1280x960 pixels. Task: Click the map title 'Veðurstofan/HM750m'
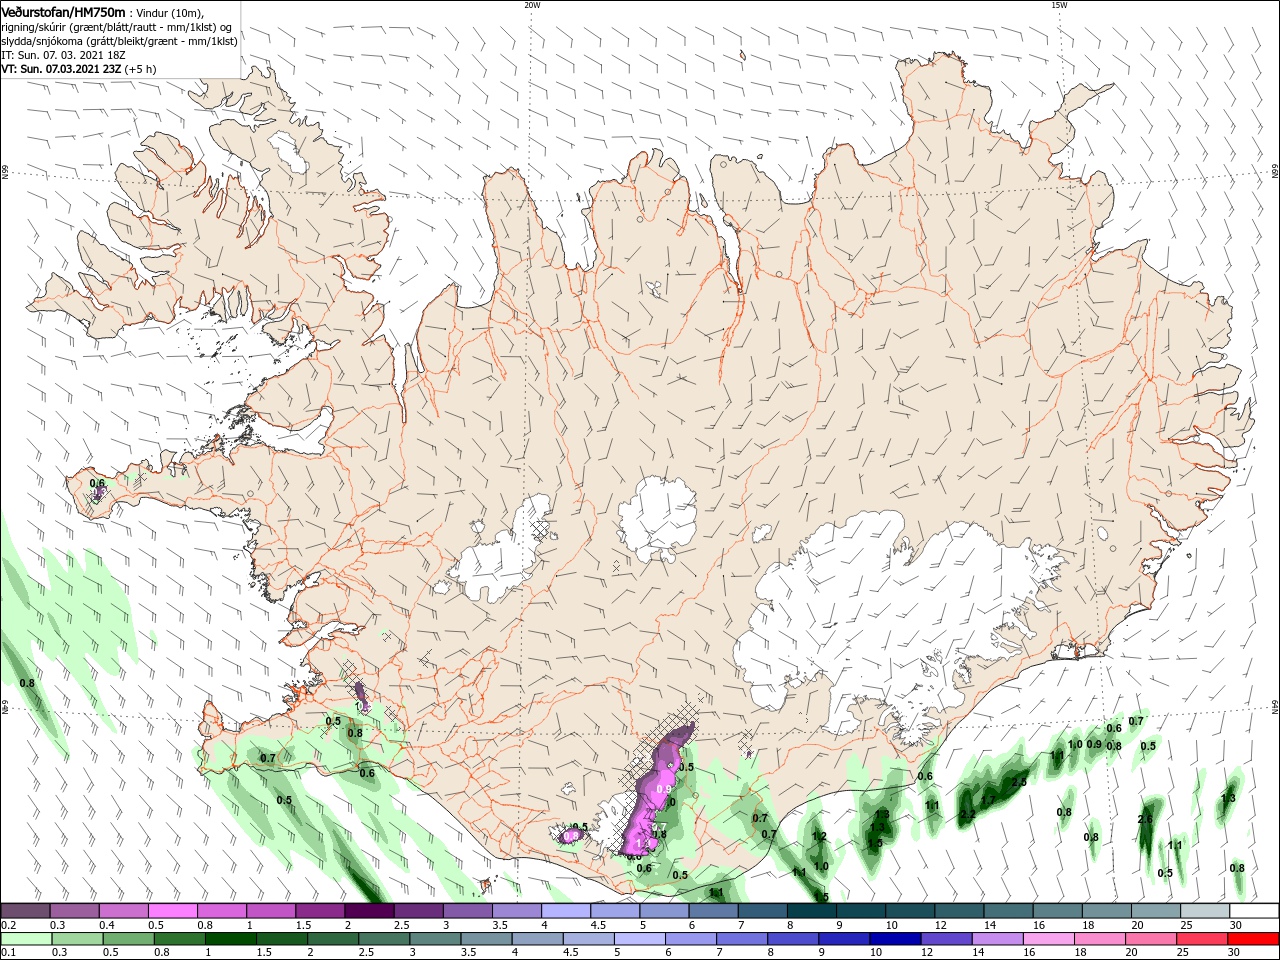64,12
